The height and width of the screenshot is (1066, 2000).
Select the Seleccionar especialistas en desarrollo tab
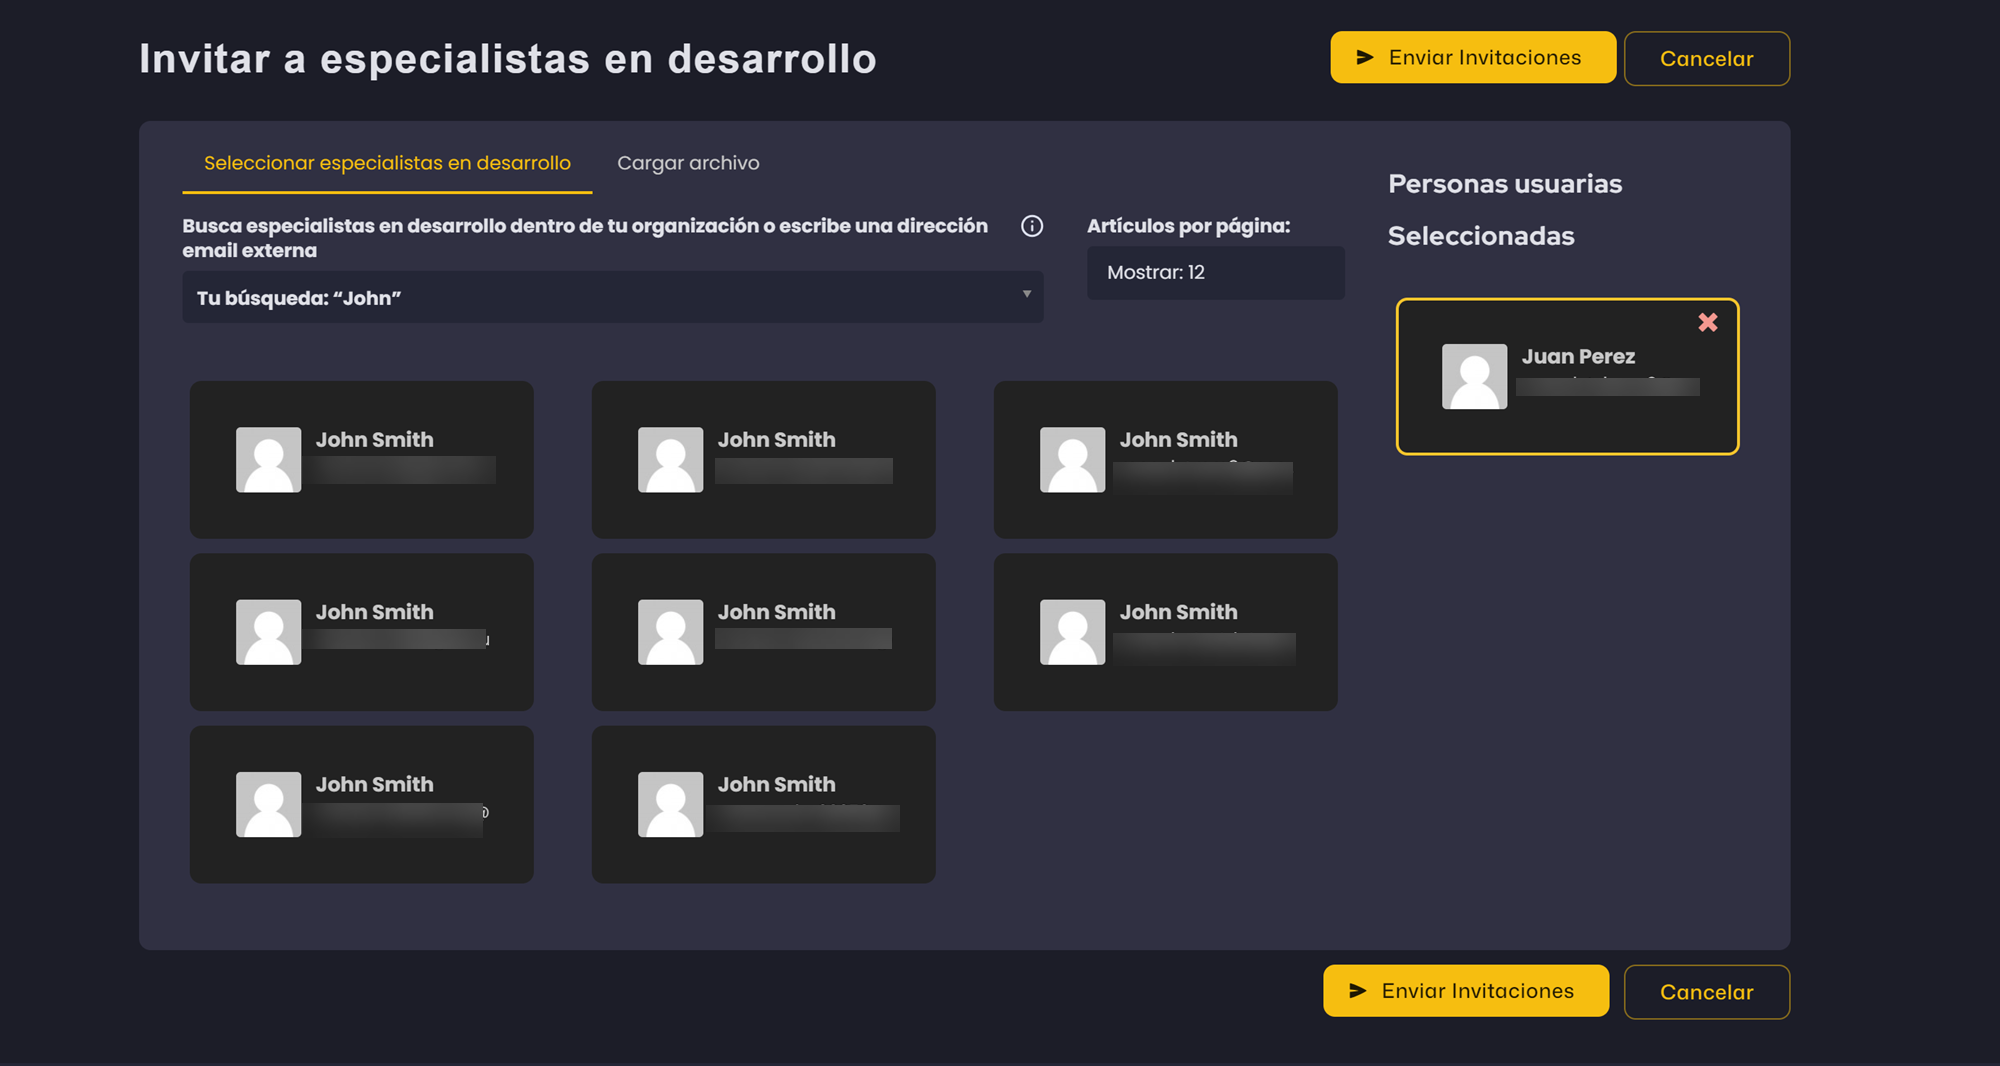(x=387, y=163)
